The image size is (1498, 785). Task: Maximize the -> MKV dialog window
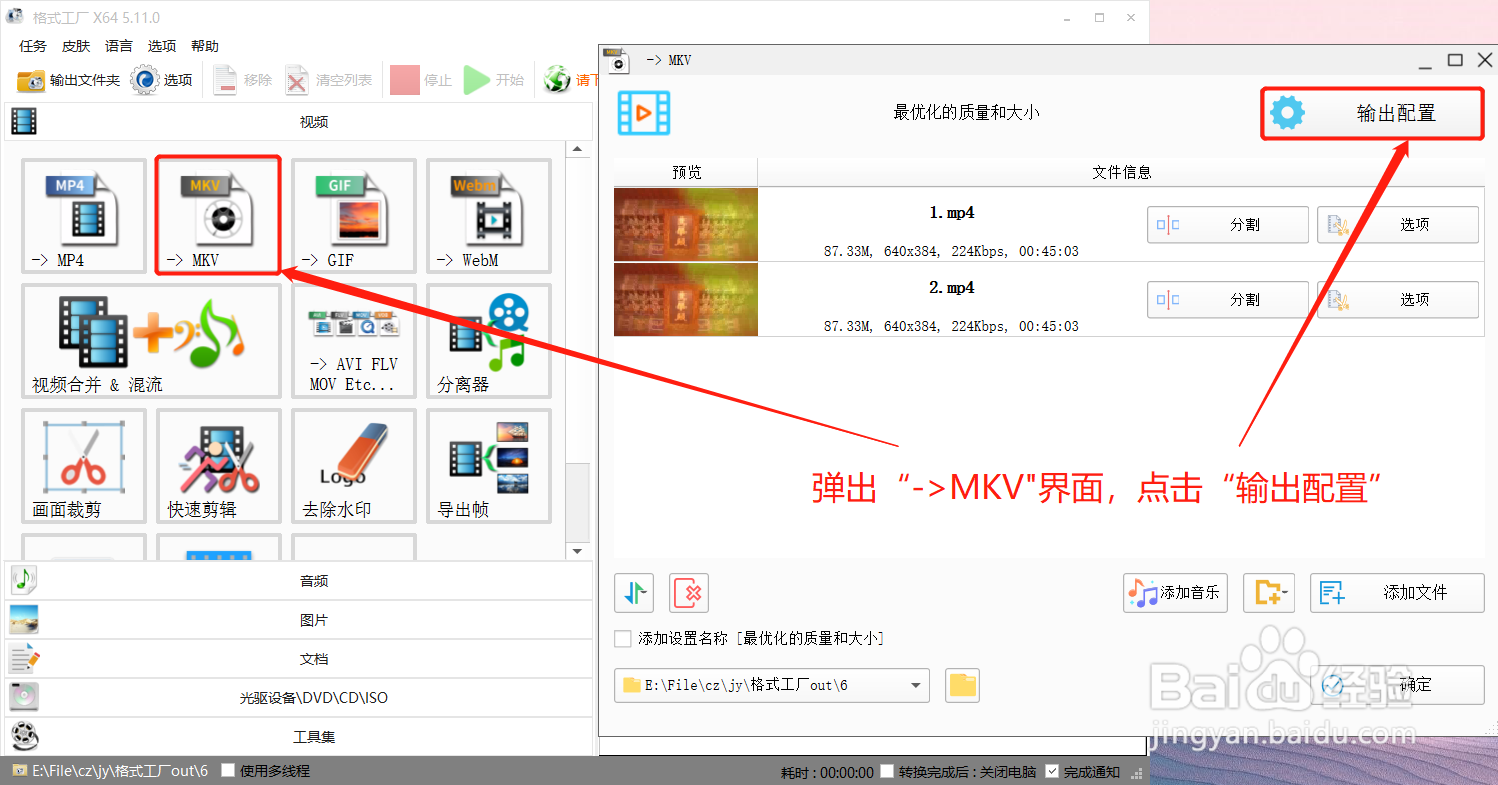click(1455, 60)
